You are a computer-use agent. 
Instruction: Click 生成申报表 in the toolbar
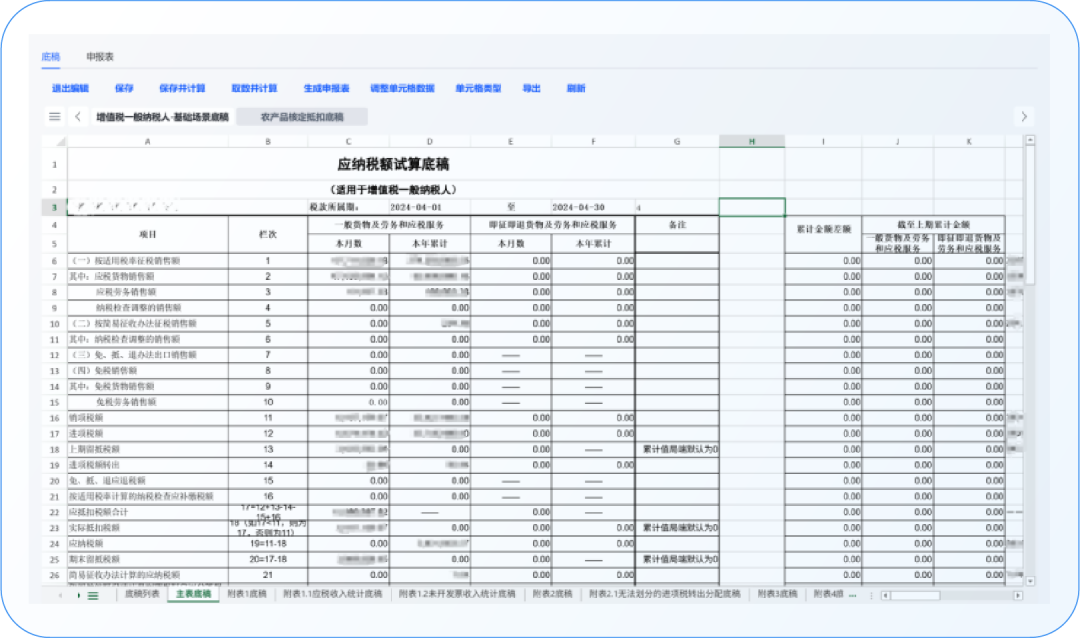coord(326,88)
